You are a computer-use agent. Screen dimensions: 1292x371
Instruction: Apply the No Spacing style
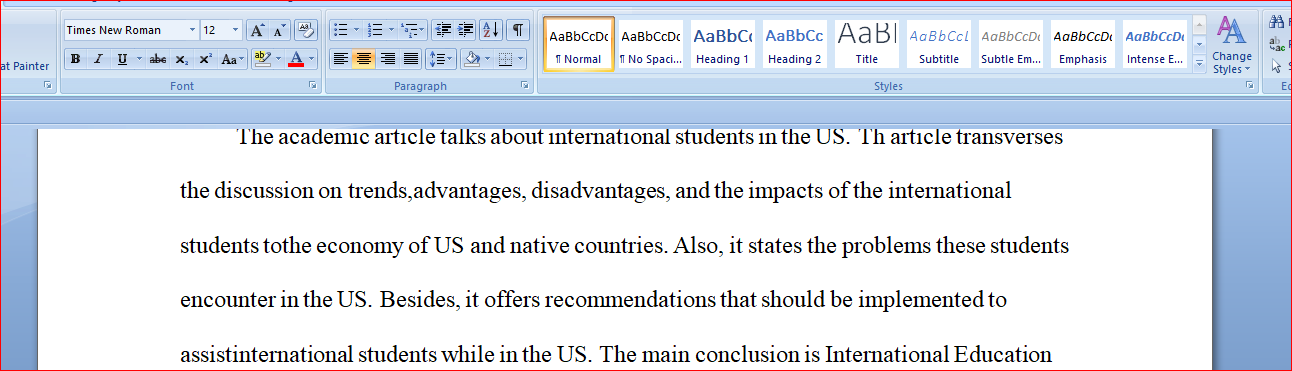[x=650, y=44]
